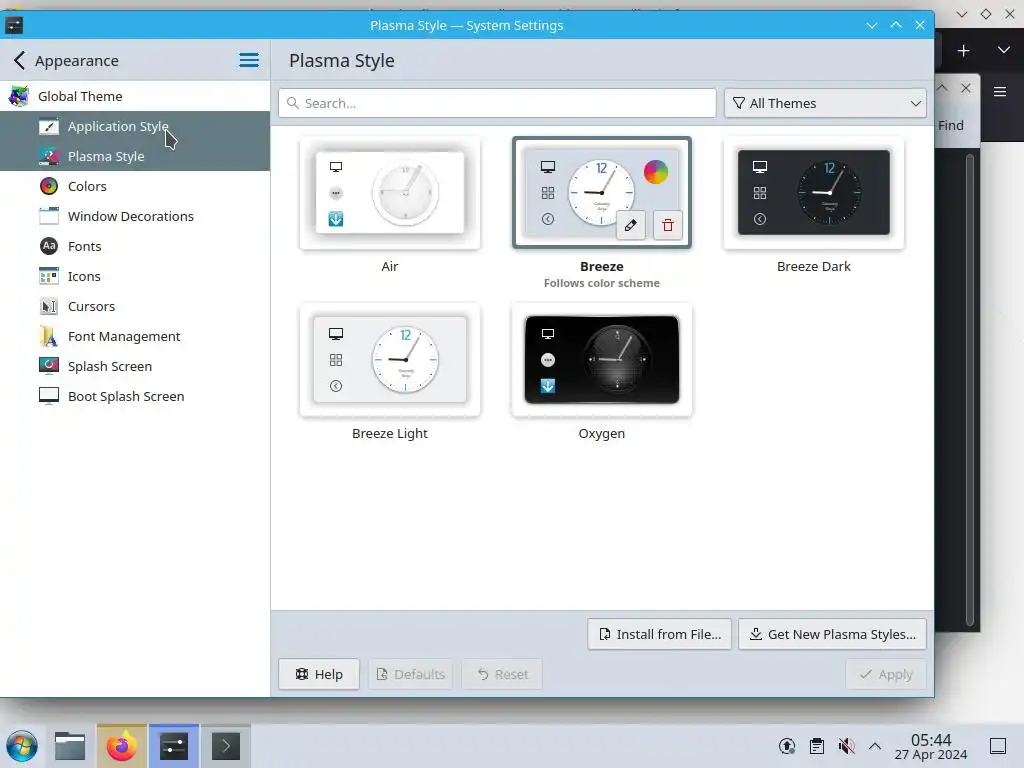This screenshot has width=1024, height=768.
Task: Click the Fonts 'Aa' sidebar icon
Action: [49, 246]
